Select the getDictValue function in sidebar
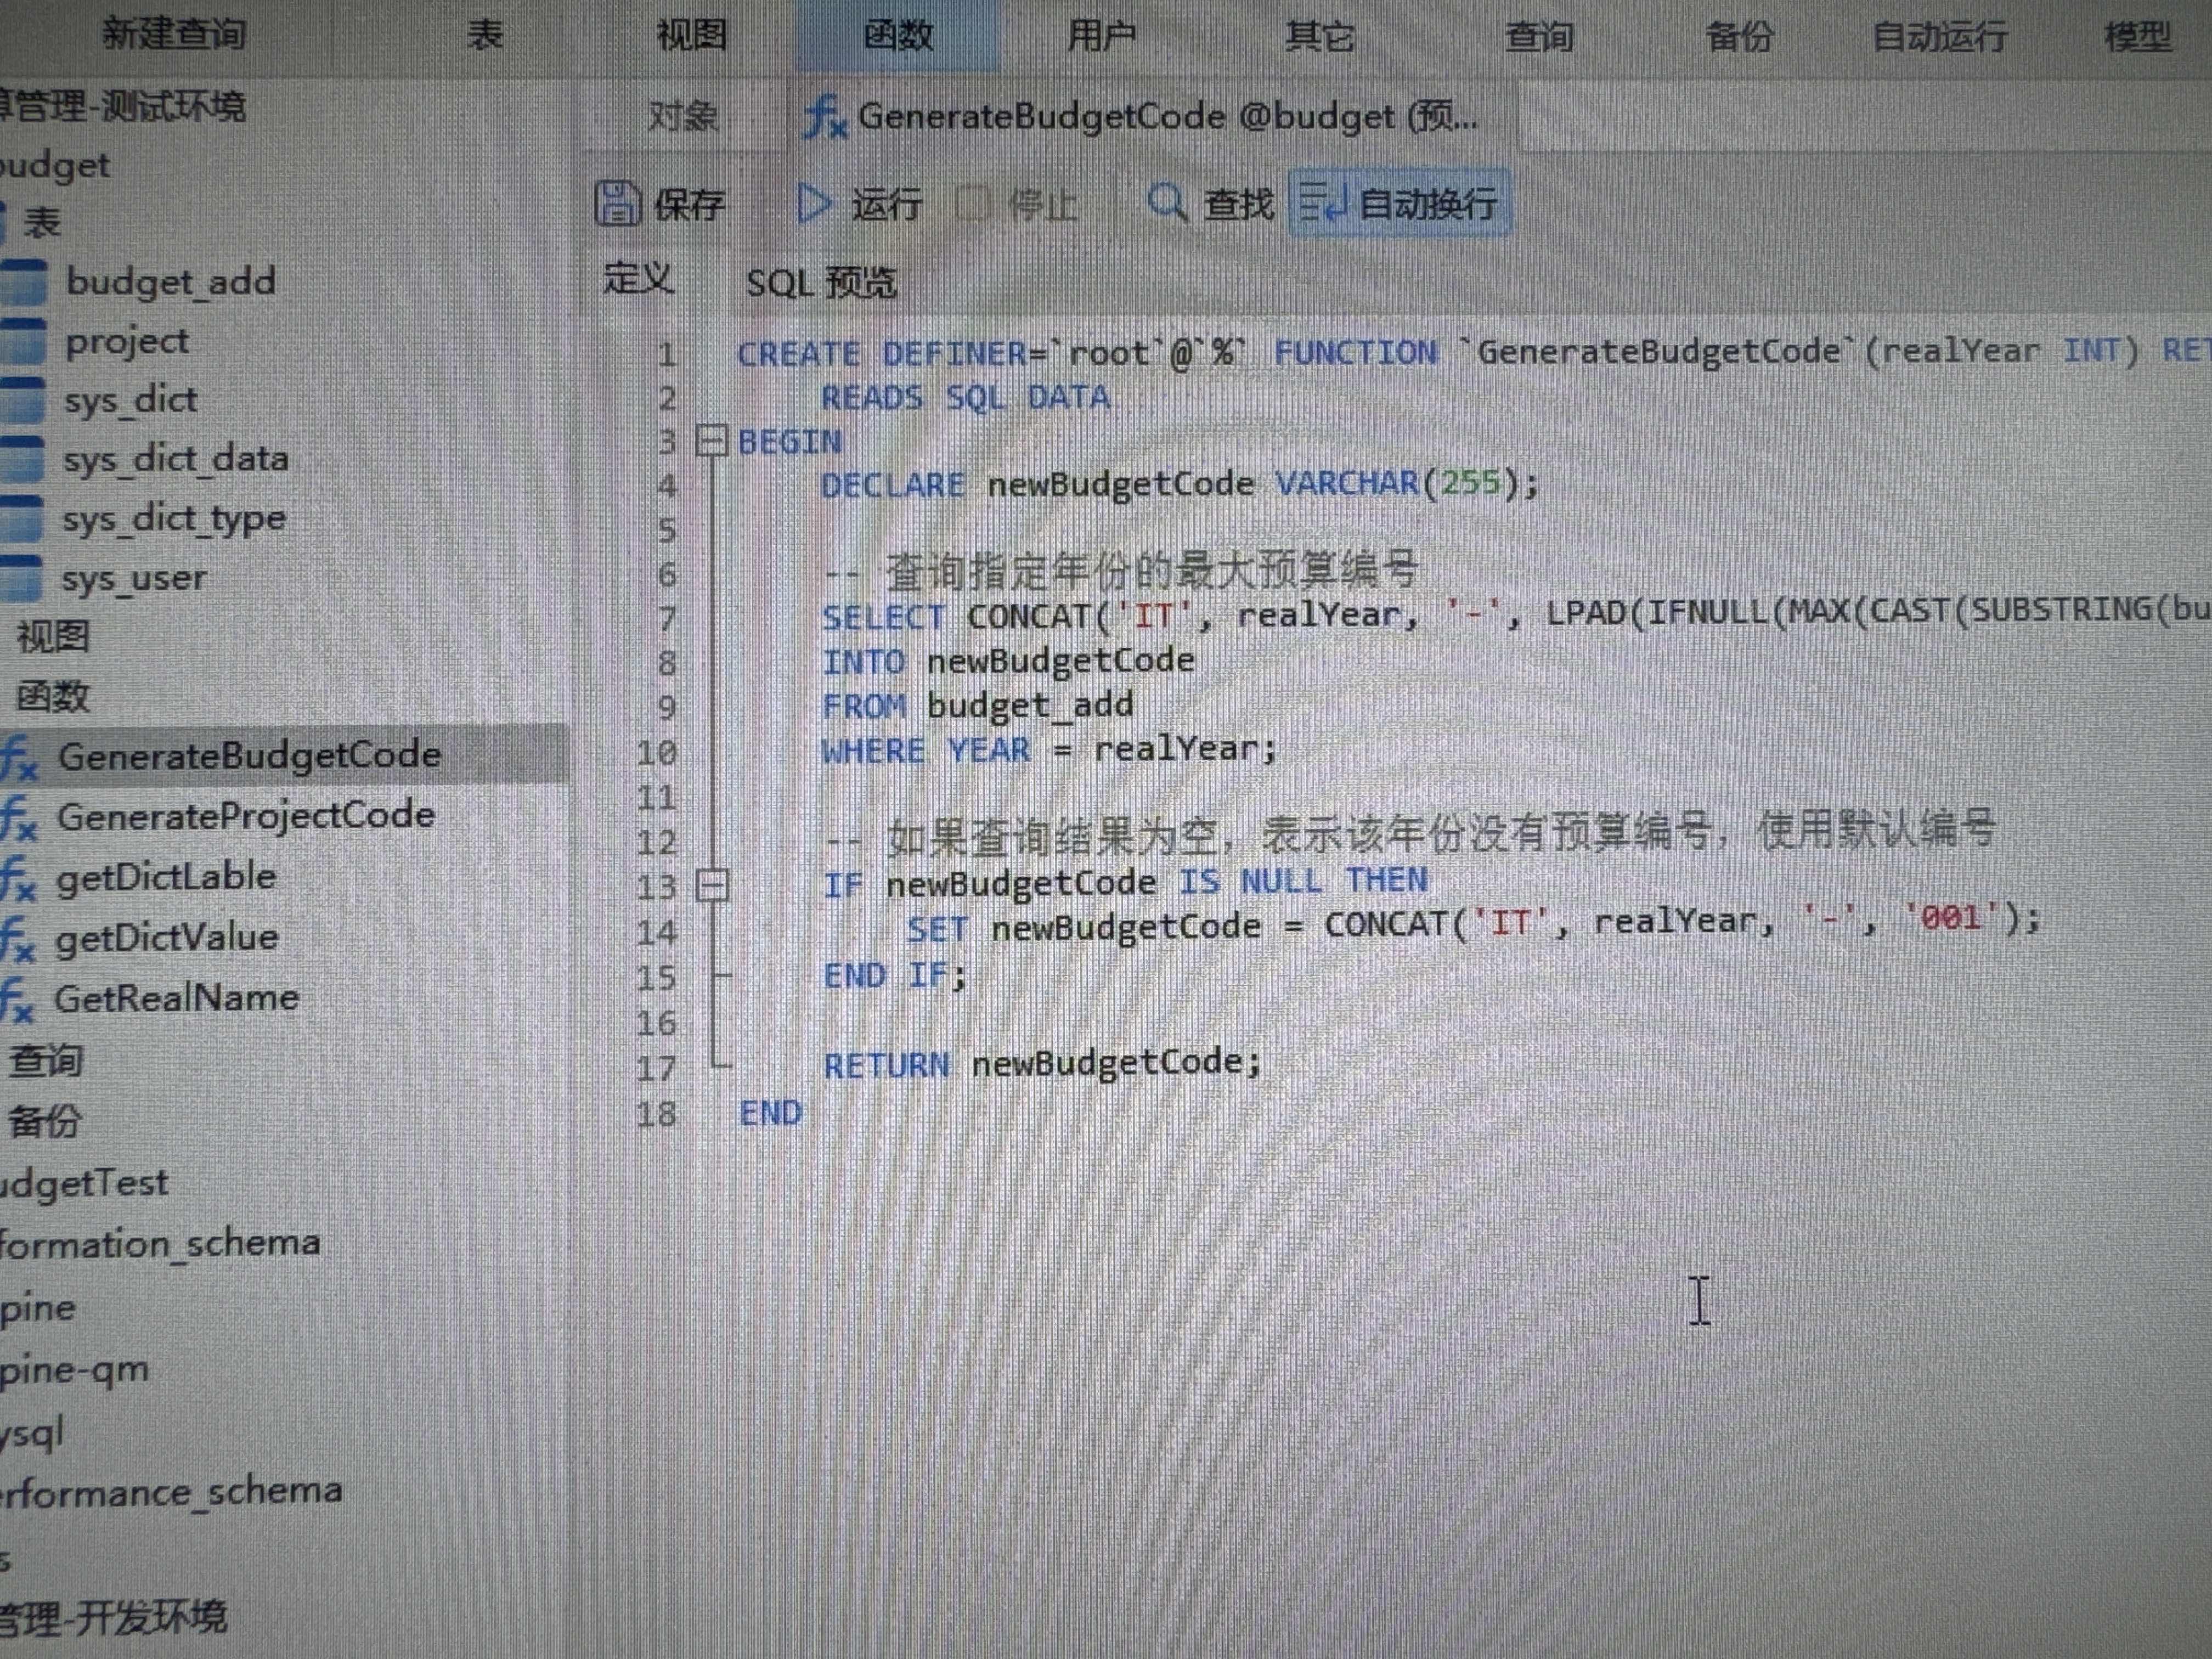This screenshot has width=2212, height=1659. coord(166,937)
